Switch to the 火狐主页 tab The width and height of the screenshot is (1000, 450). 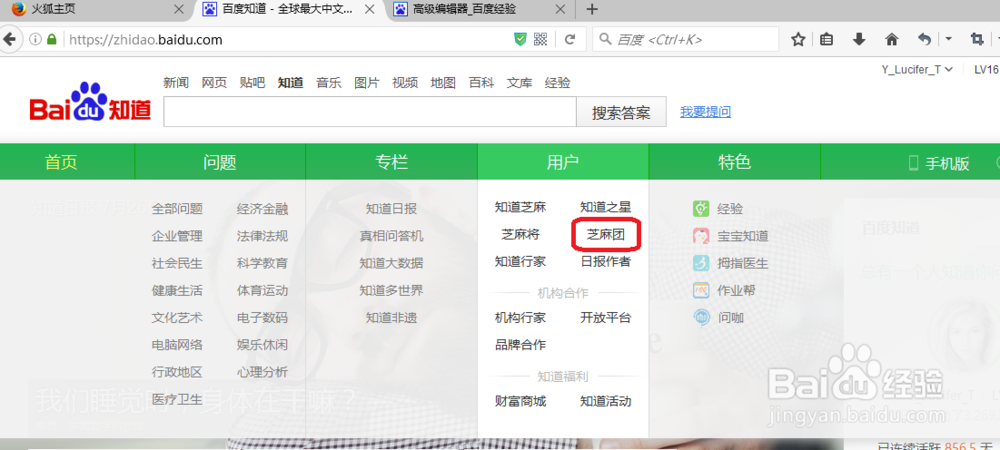tap(96, 9)
